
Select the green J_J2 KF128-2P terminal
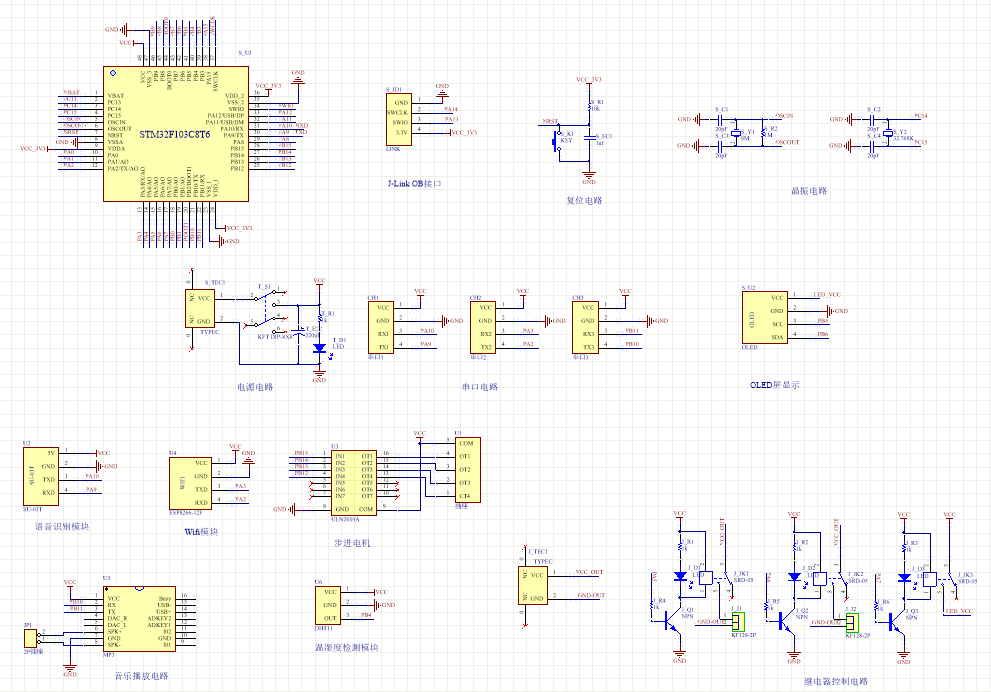(x=852, y=622)
